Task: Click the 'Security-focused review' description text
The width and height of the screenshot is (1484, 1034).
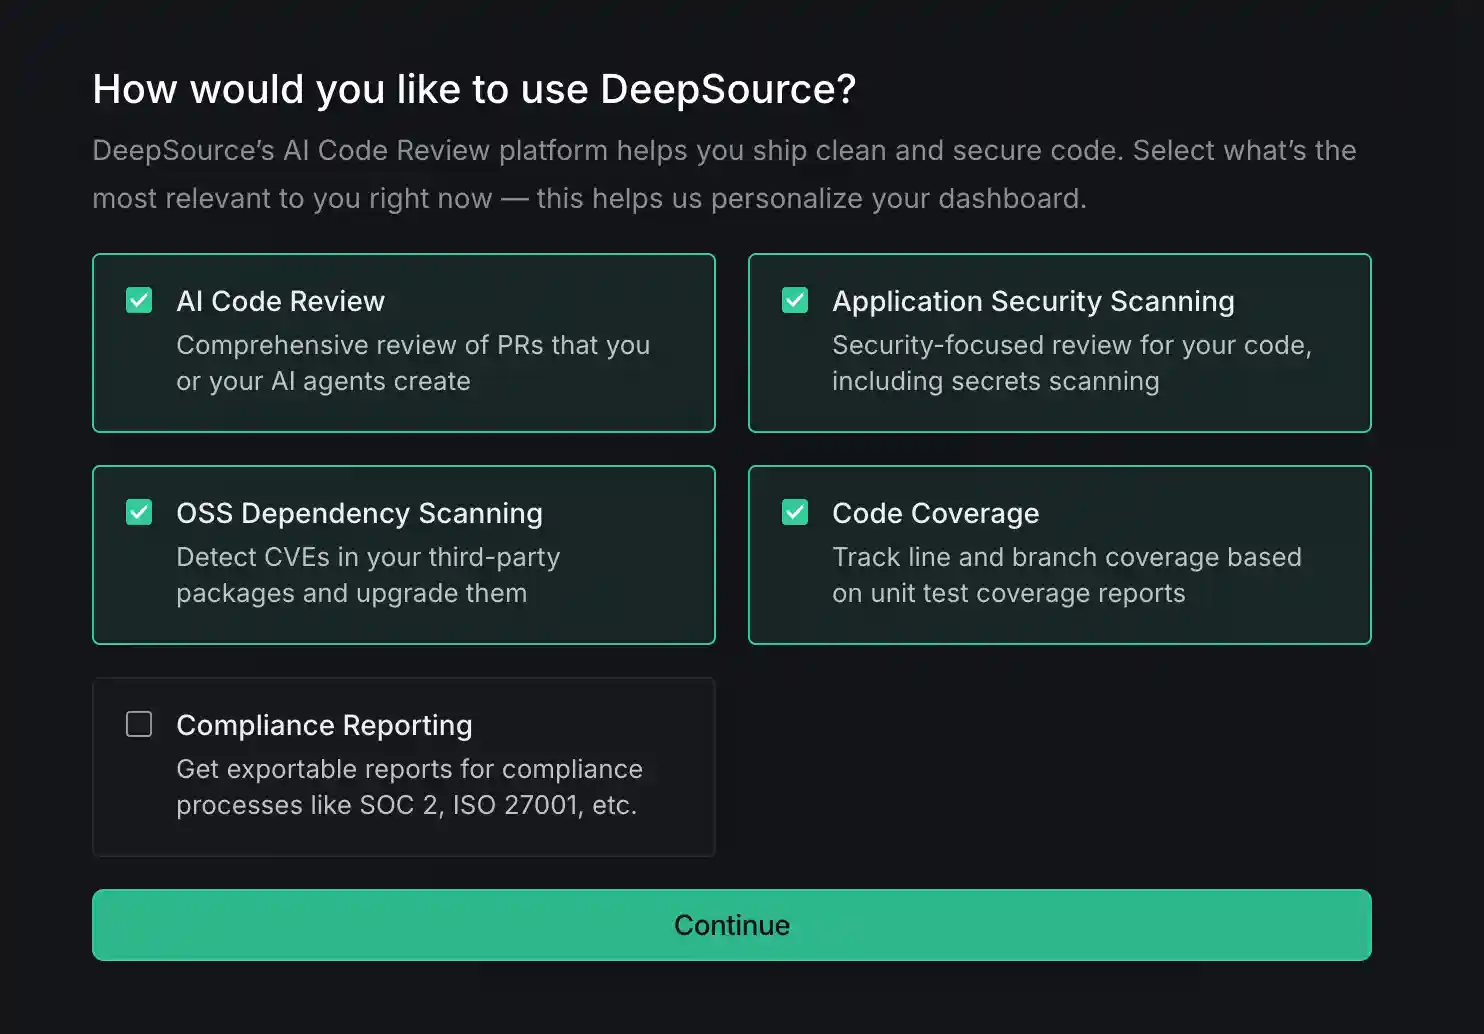Action: pyautogui.click(x=1071, y=345)
